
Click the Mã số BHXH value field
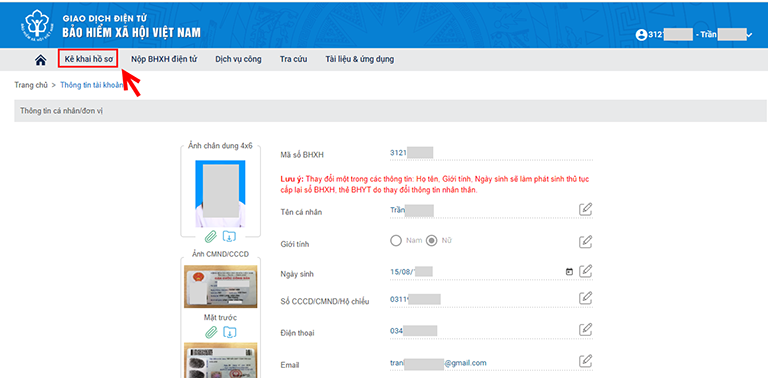491,153
